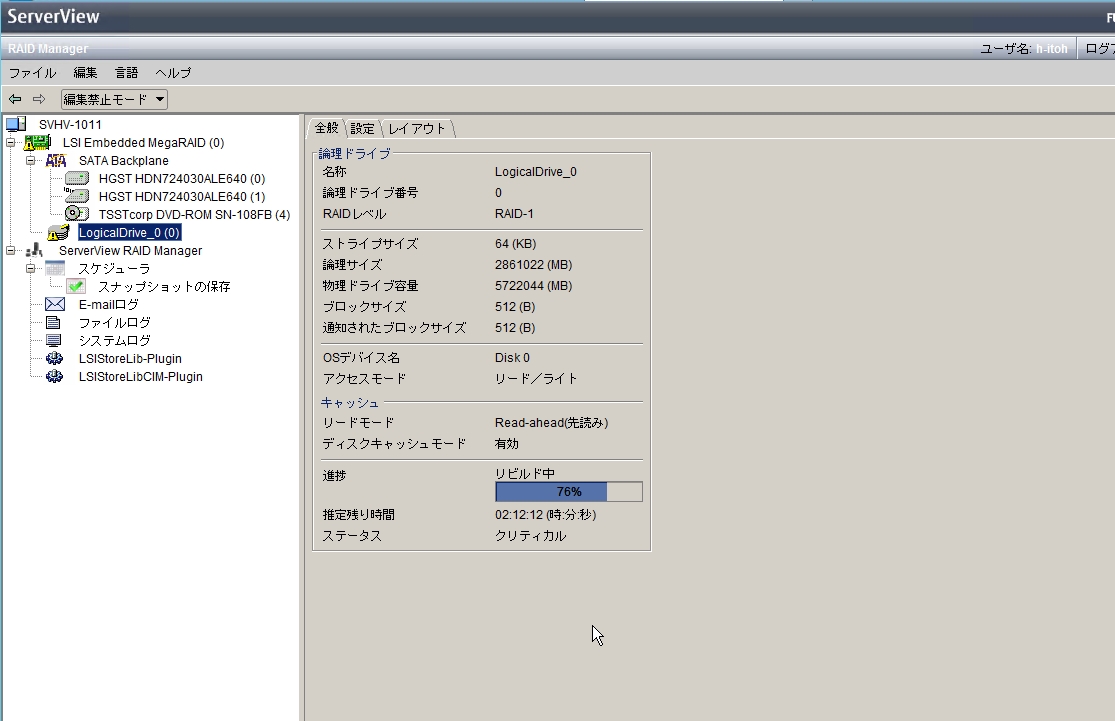Click the hard disk icon for HGST drive (0)
Screen dimensions: 1115x721
77,178
